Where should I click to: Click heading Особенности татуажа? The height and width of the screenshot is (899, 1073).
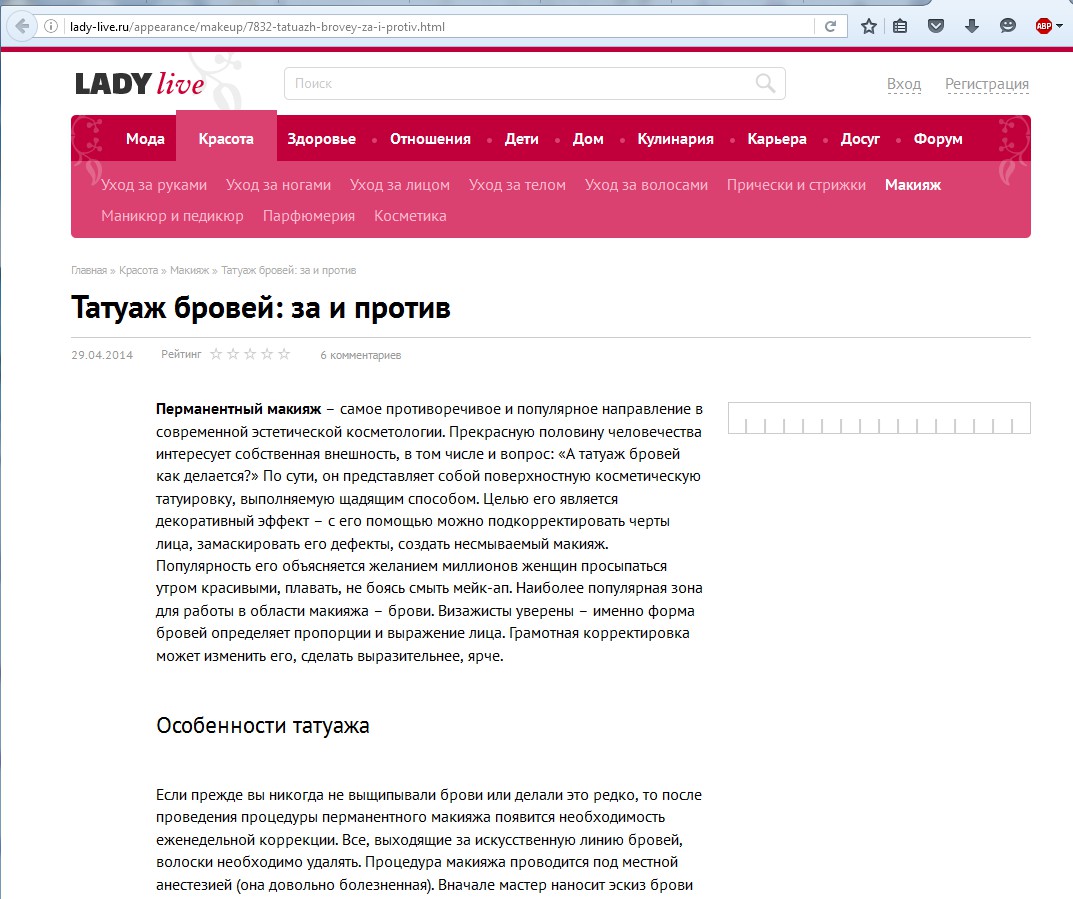pyautogui.click(x=263, y=725)
